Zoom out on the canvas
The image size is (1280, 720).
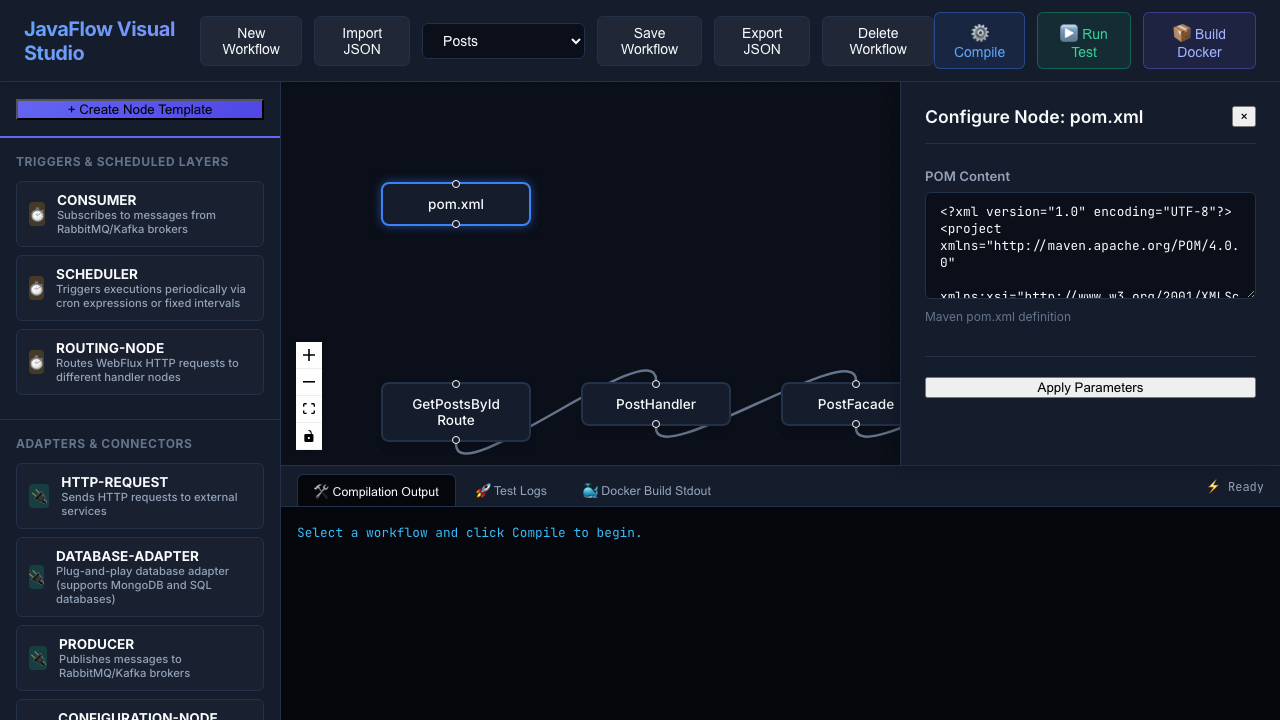[x=309, y=382]
